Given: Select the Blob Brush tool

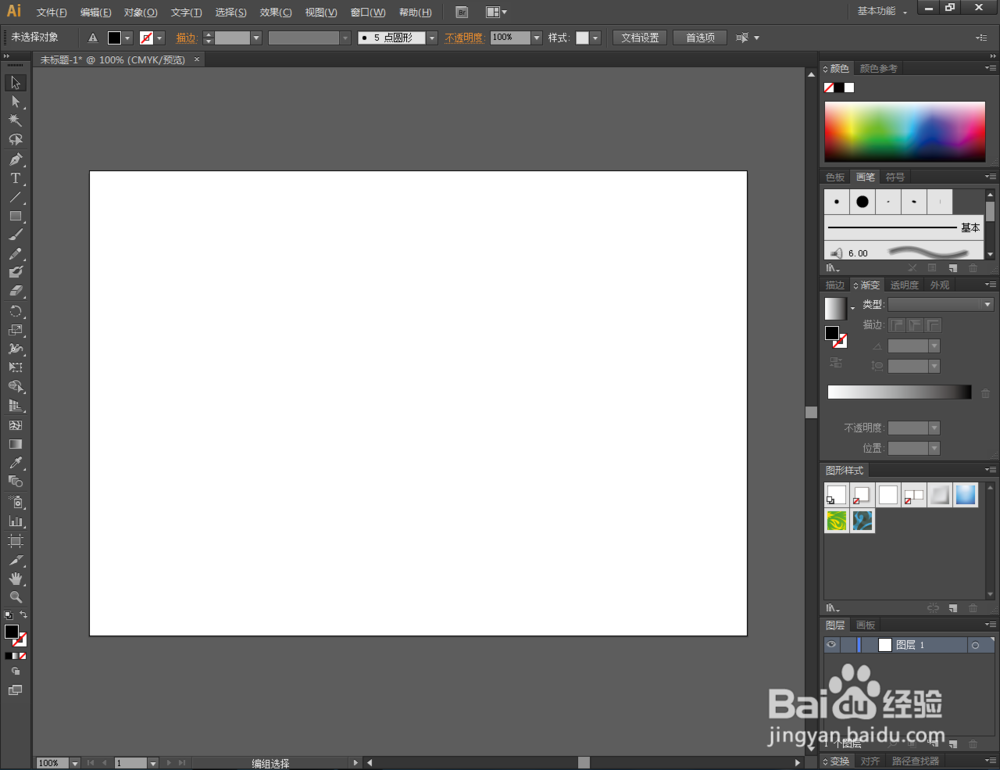Looking at the screenshot, I should click(15, 272).
